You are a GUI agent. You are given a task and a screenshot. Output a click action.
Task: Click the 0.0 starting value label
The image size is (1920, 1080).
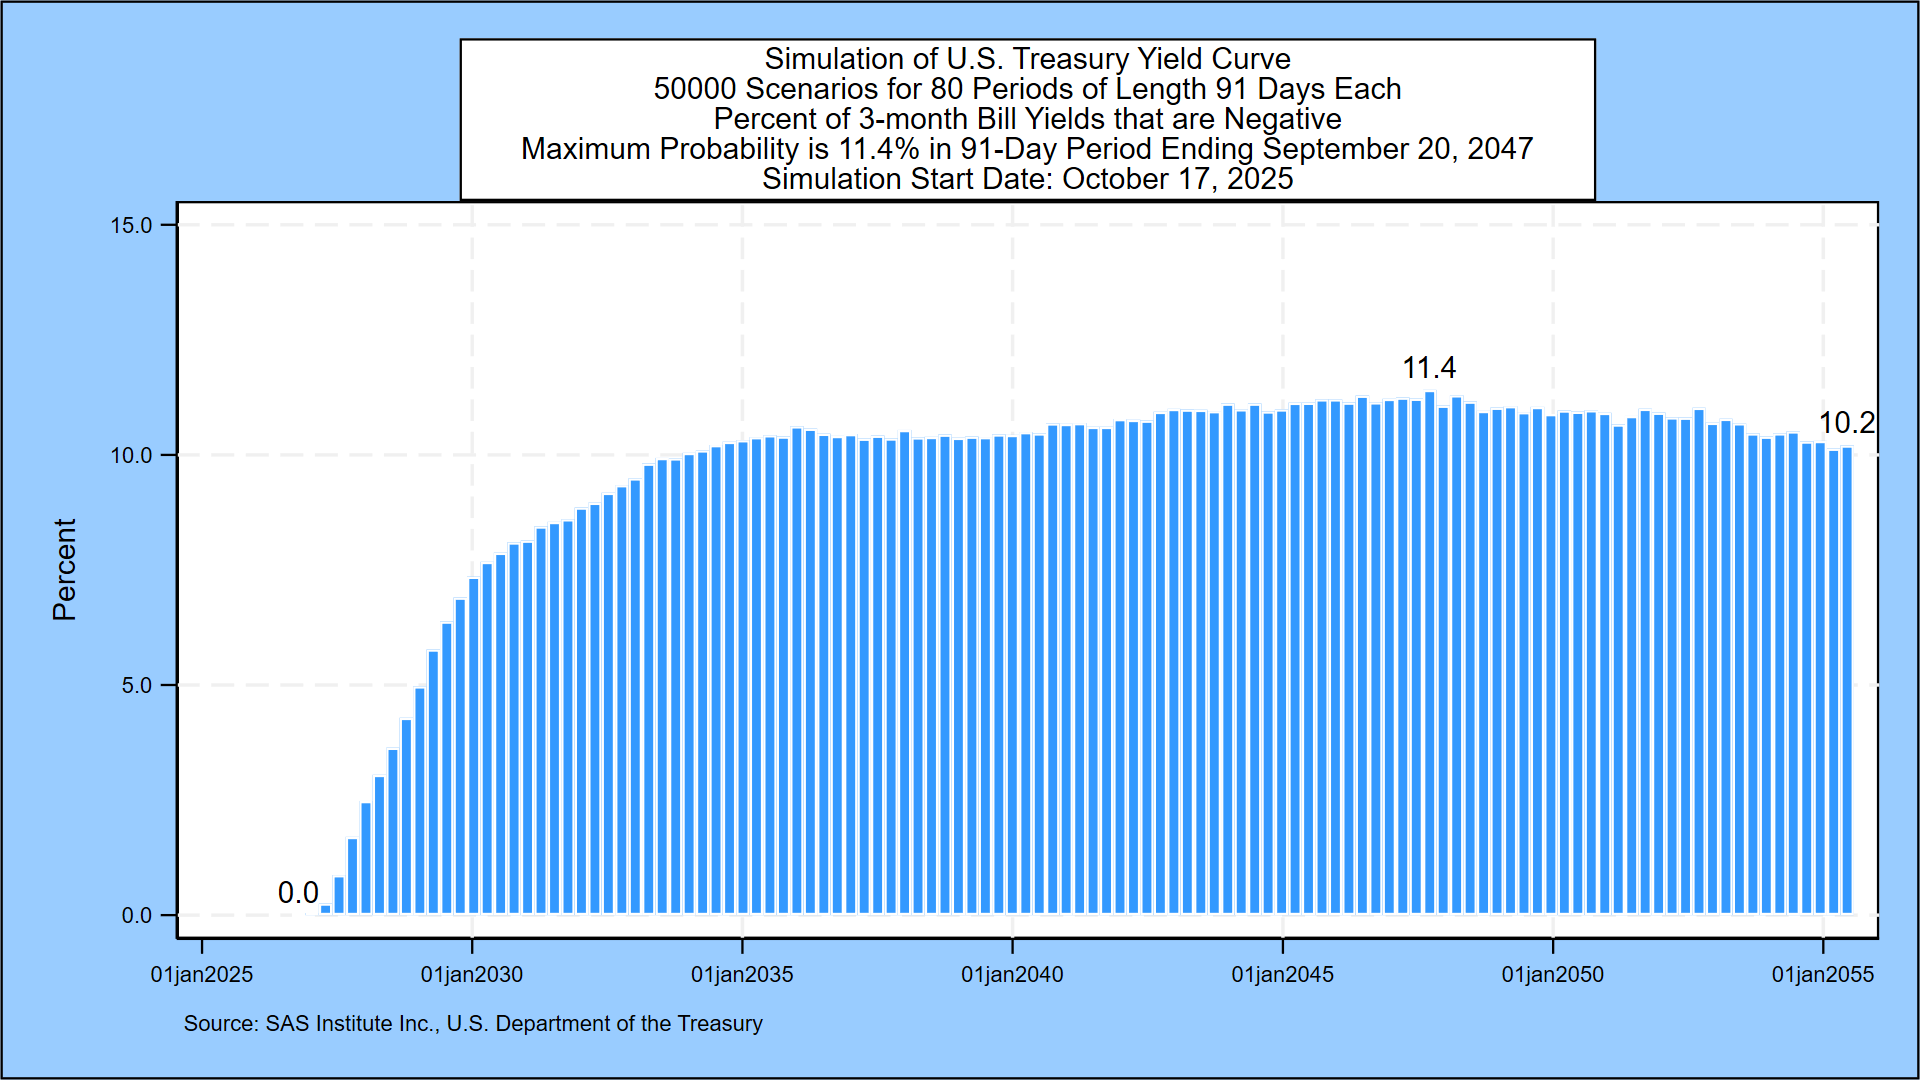298,893
